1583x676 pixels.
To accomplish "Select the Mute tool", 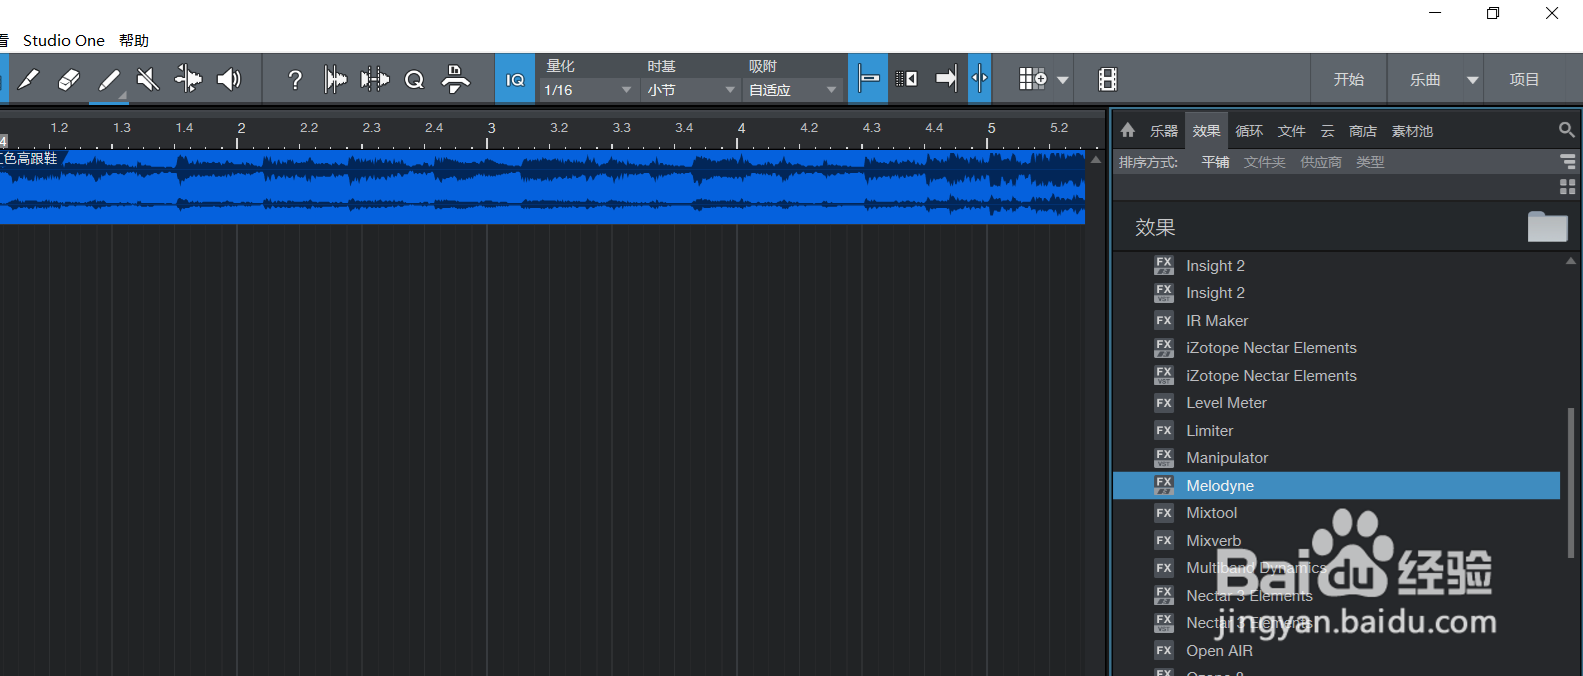I will pyautogui.click(x=148, y=79).
